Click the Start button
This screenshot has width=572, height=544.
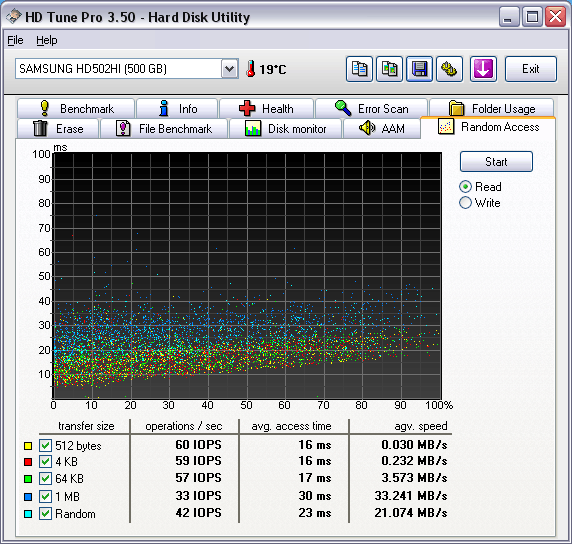coord(496,162)
